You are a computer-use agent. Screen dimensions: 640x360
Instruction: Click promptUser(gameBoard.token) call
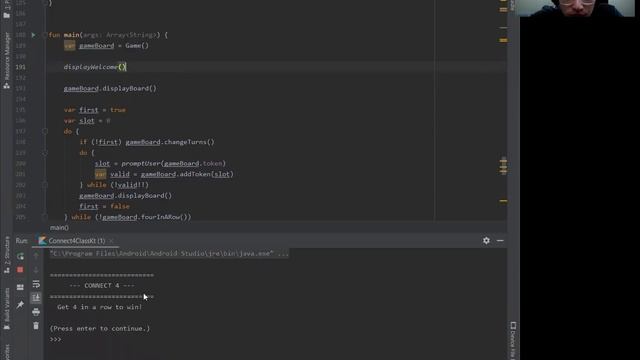(173, 164)
